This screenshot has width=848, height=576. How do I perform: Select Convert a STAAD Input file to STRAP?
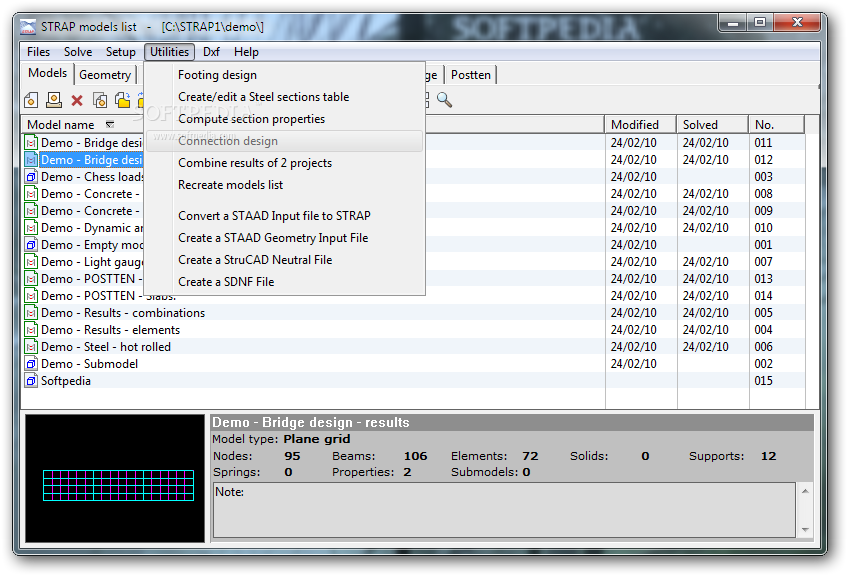point(284,216)
